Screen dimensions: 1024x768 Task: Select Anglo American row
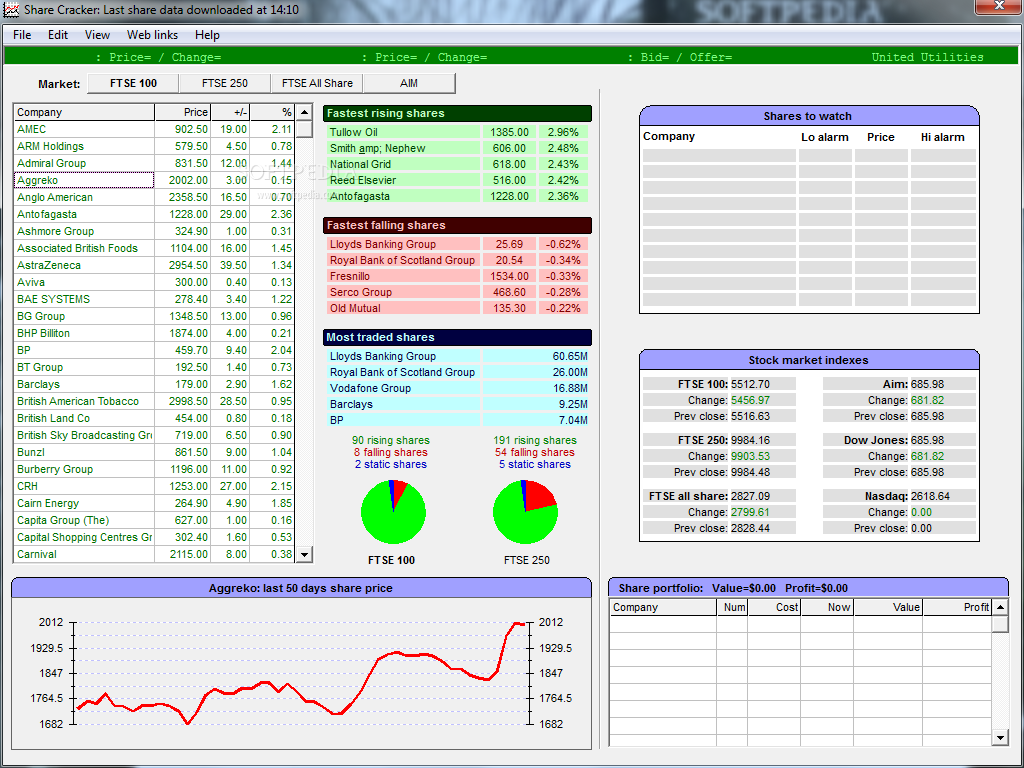click(155, 197)
